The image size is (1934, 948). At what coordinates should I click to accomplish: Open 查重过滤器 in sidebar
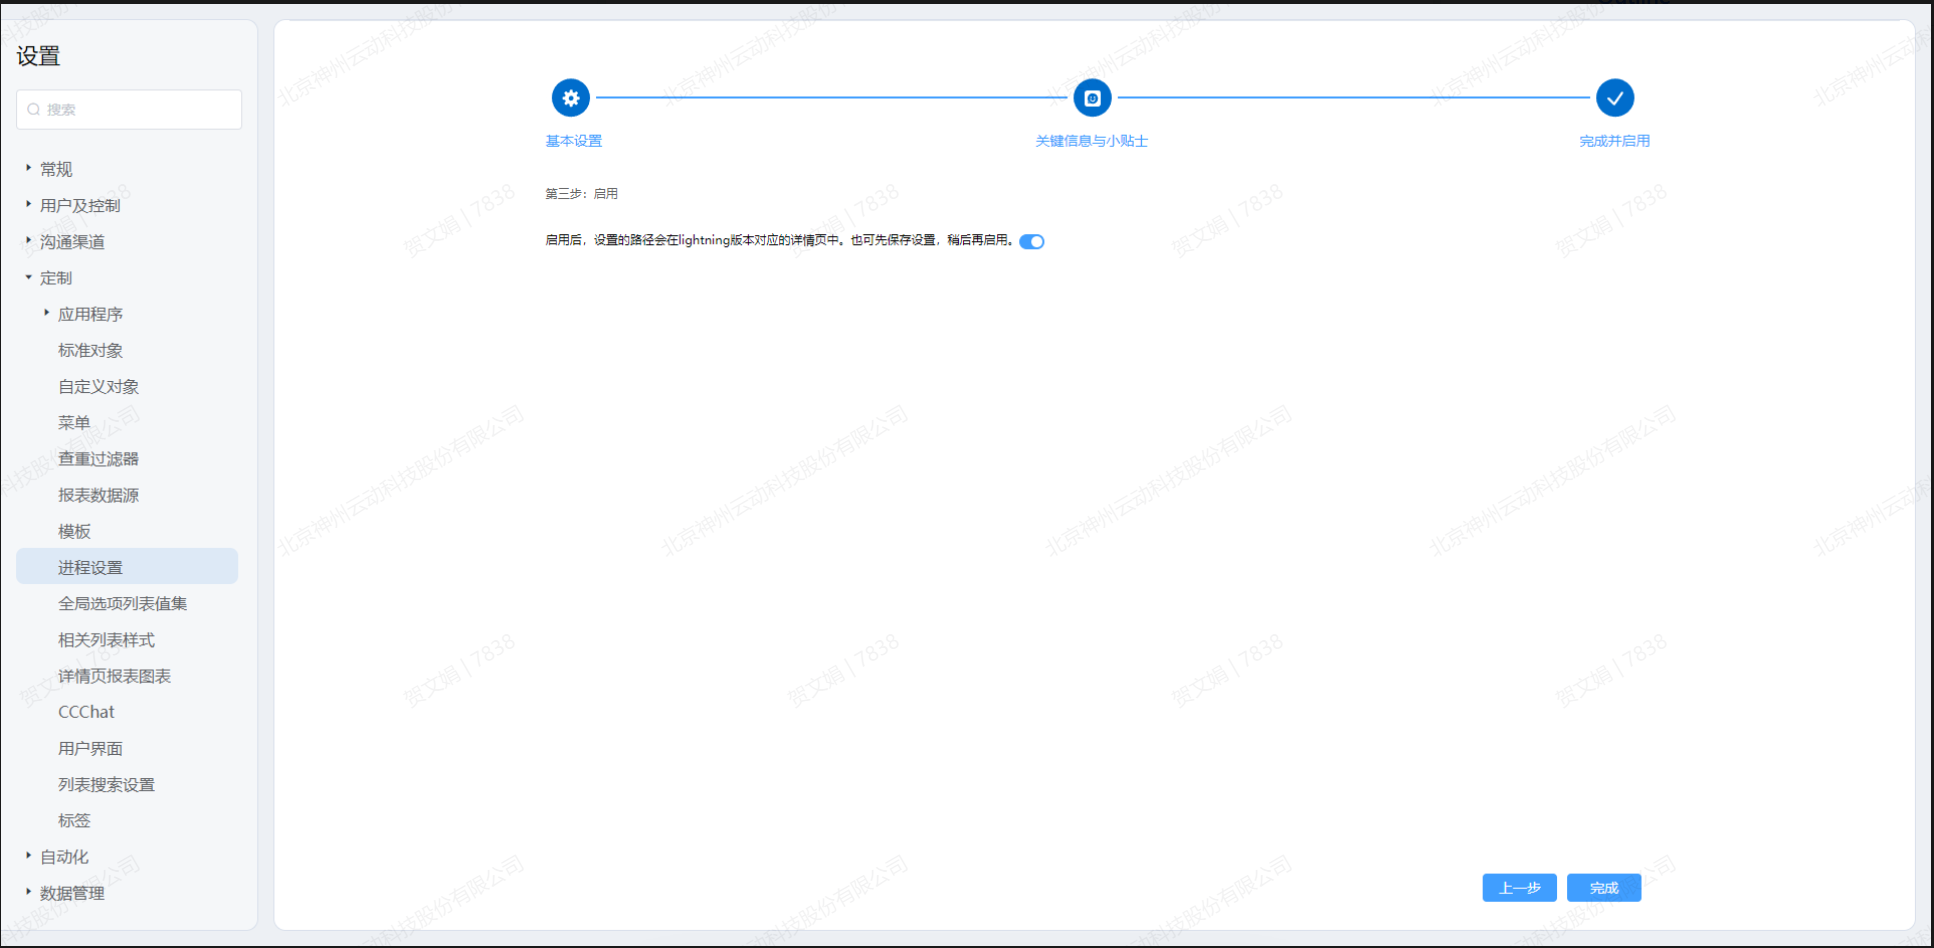tap(98, 459)
